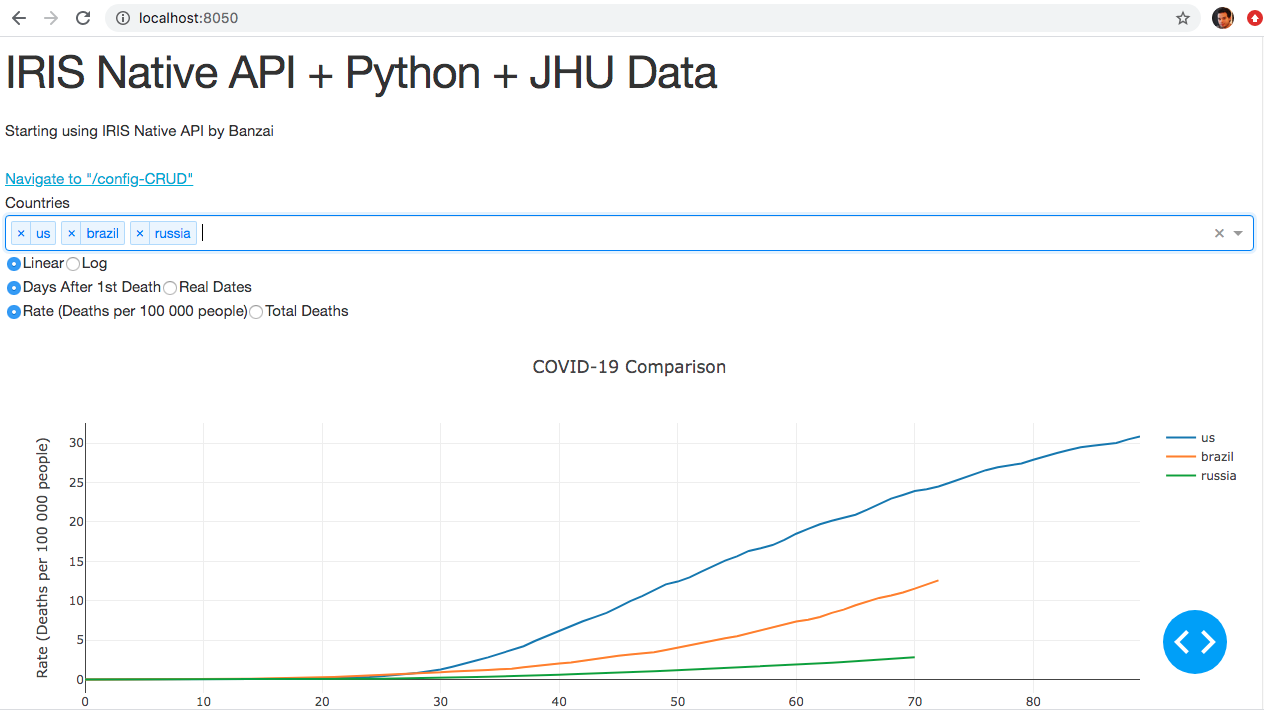Screen dimensions: 1264x711
Task: Open the blue Dash debug menu button
Action: pos(1195,642)
